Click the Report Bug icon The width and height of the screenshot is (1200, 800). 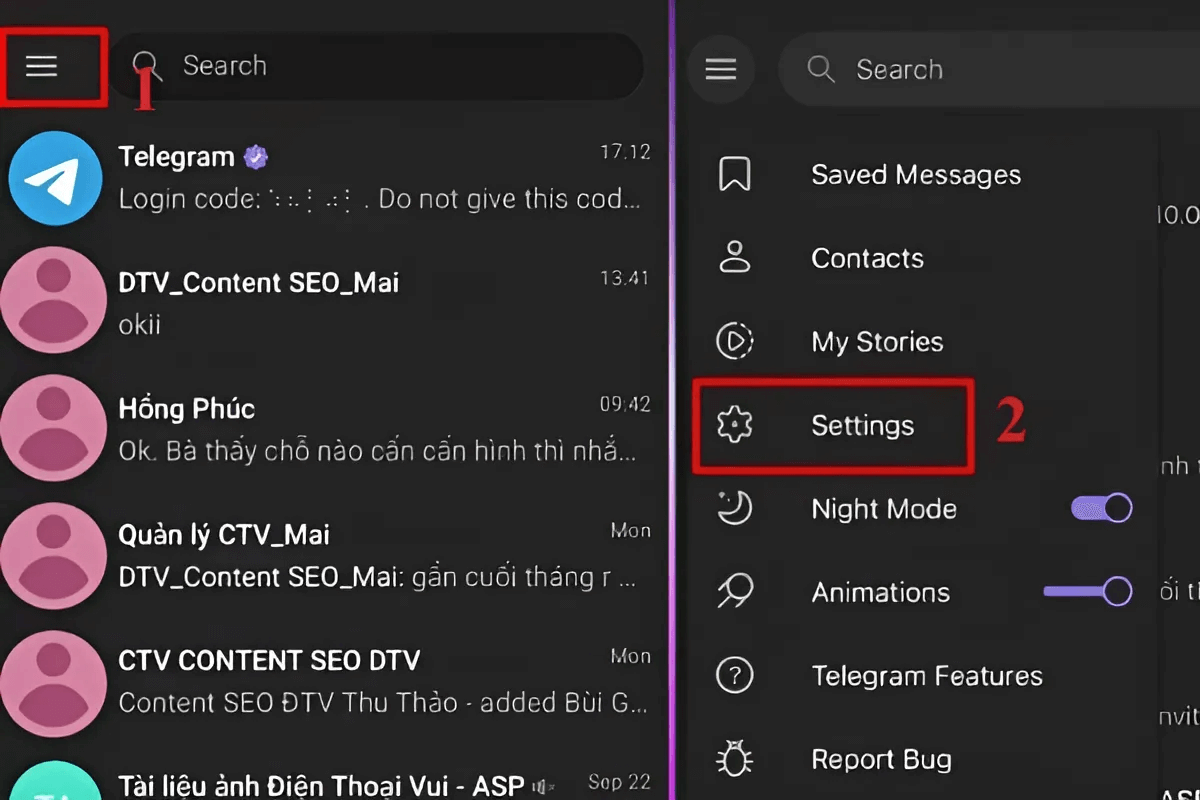coord(735,759)
